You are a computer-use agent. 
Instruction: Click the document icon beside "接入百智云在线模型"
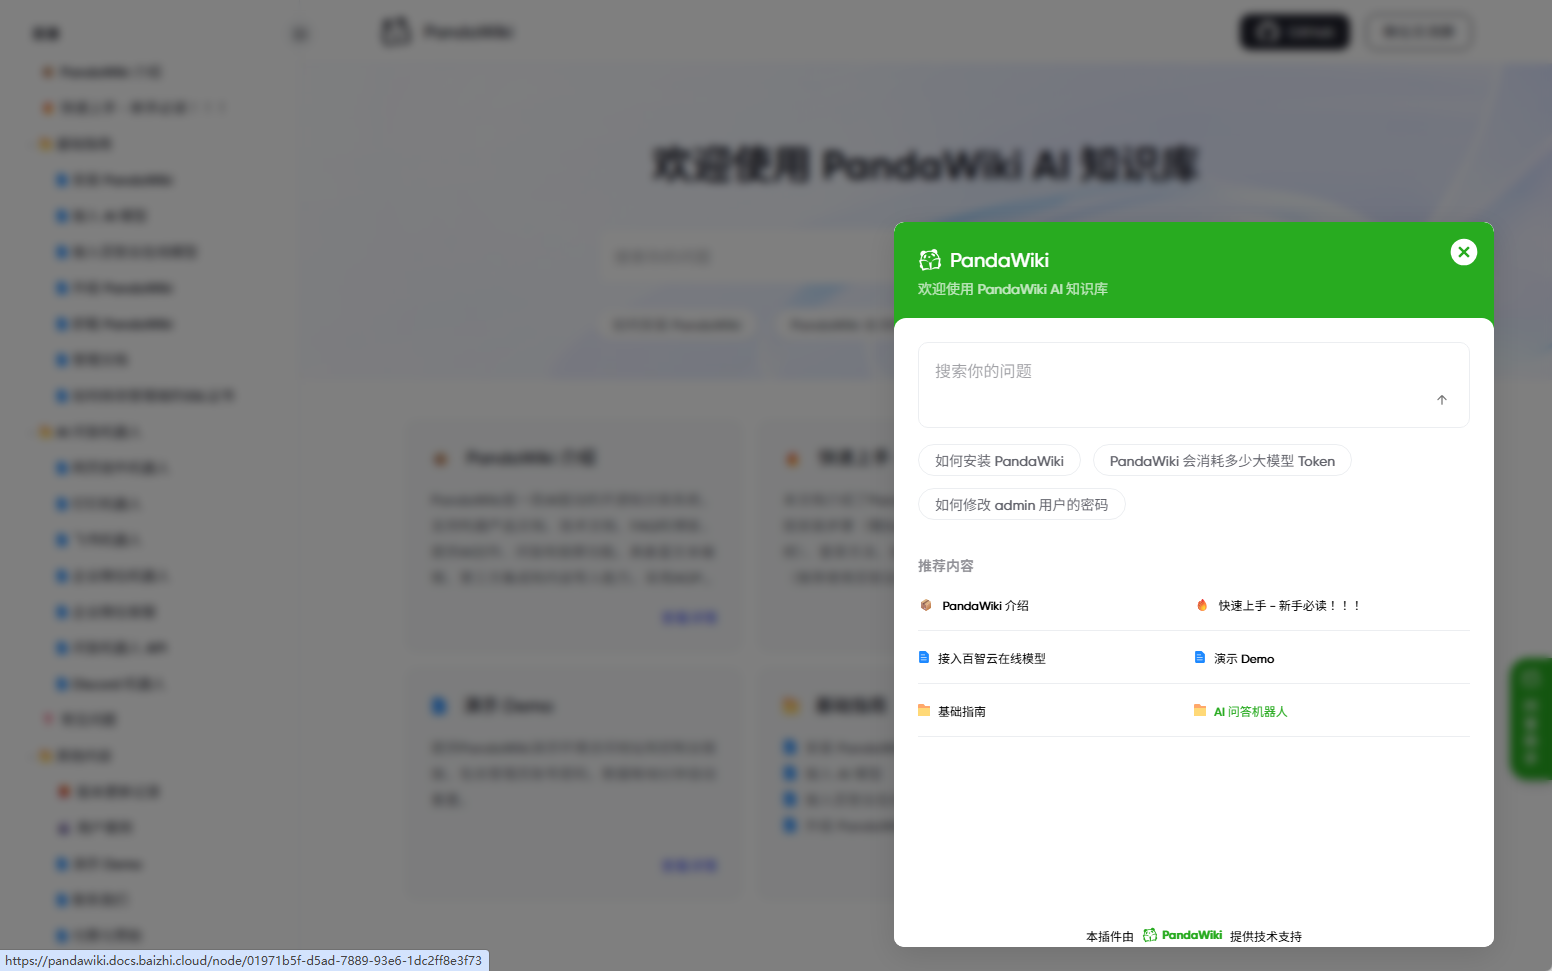[924, 658]
